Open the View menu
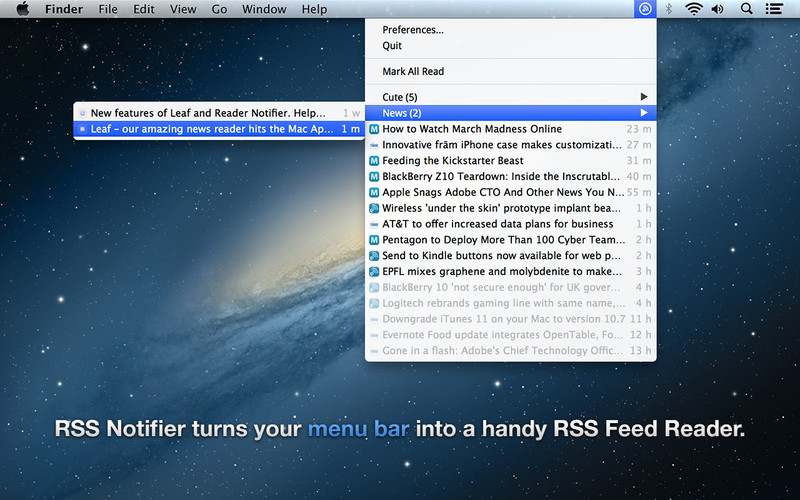The width and height of the screenshot is (800, 500). pyautogui.click(x=183, y=9)
